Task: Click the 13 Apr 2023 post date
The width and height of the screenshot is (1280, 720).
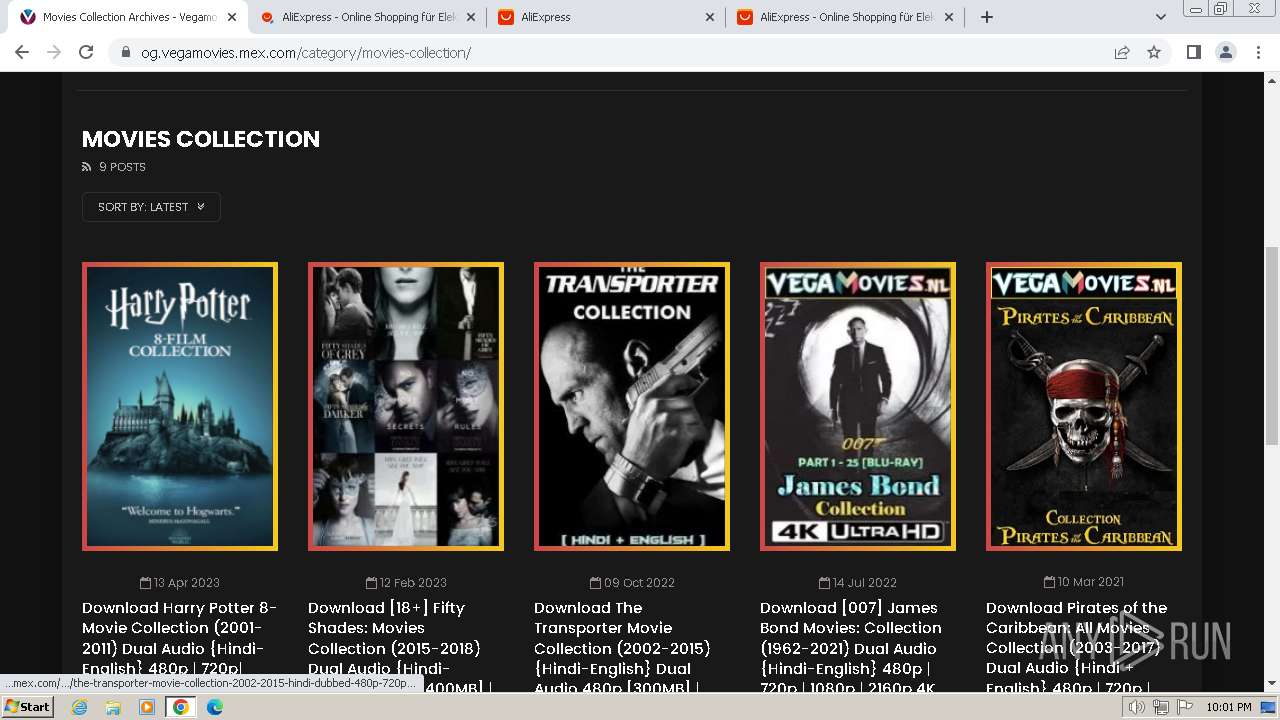Action: [180, 582]
